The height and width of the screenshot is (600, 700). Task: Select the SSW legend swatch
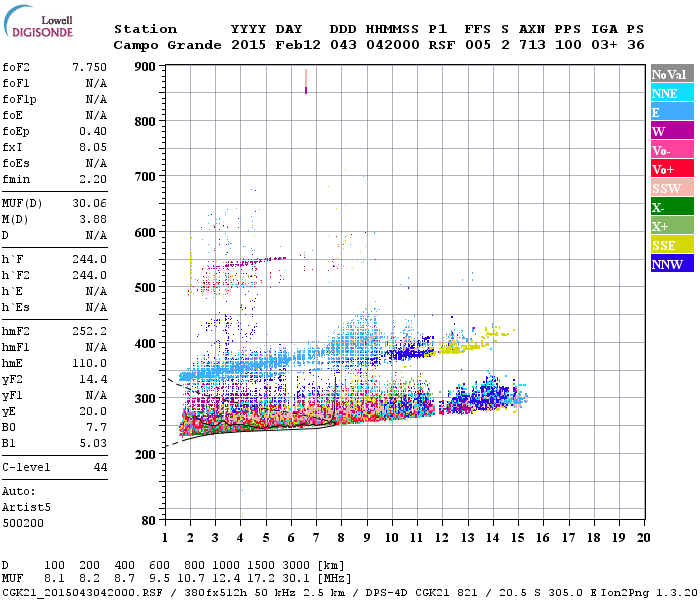tap(672, 188)
